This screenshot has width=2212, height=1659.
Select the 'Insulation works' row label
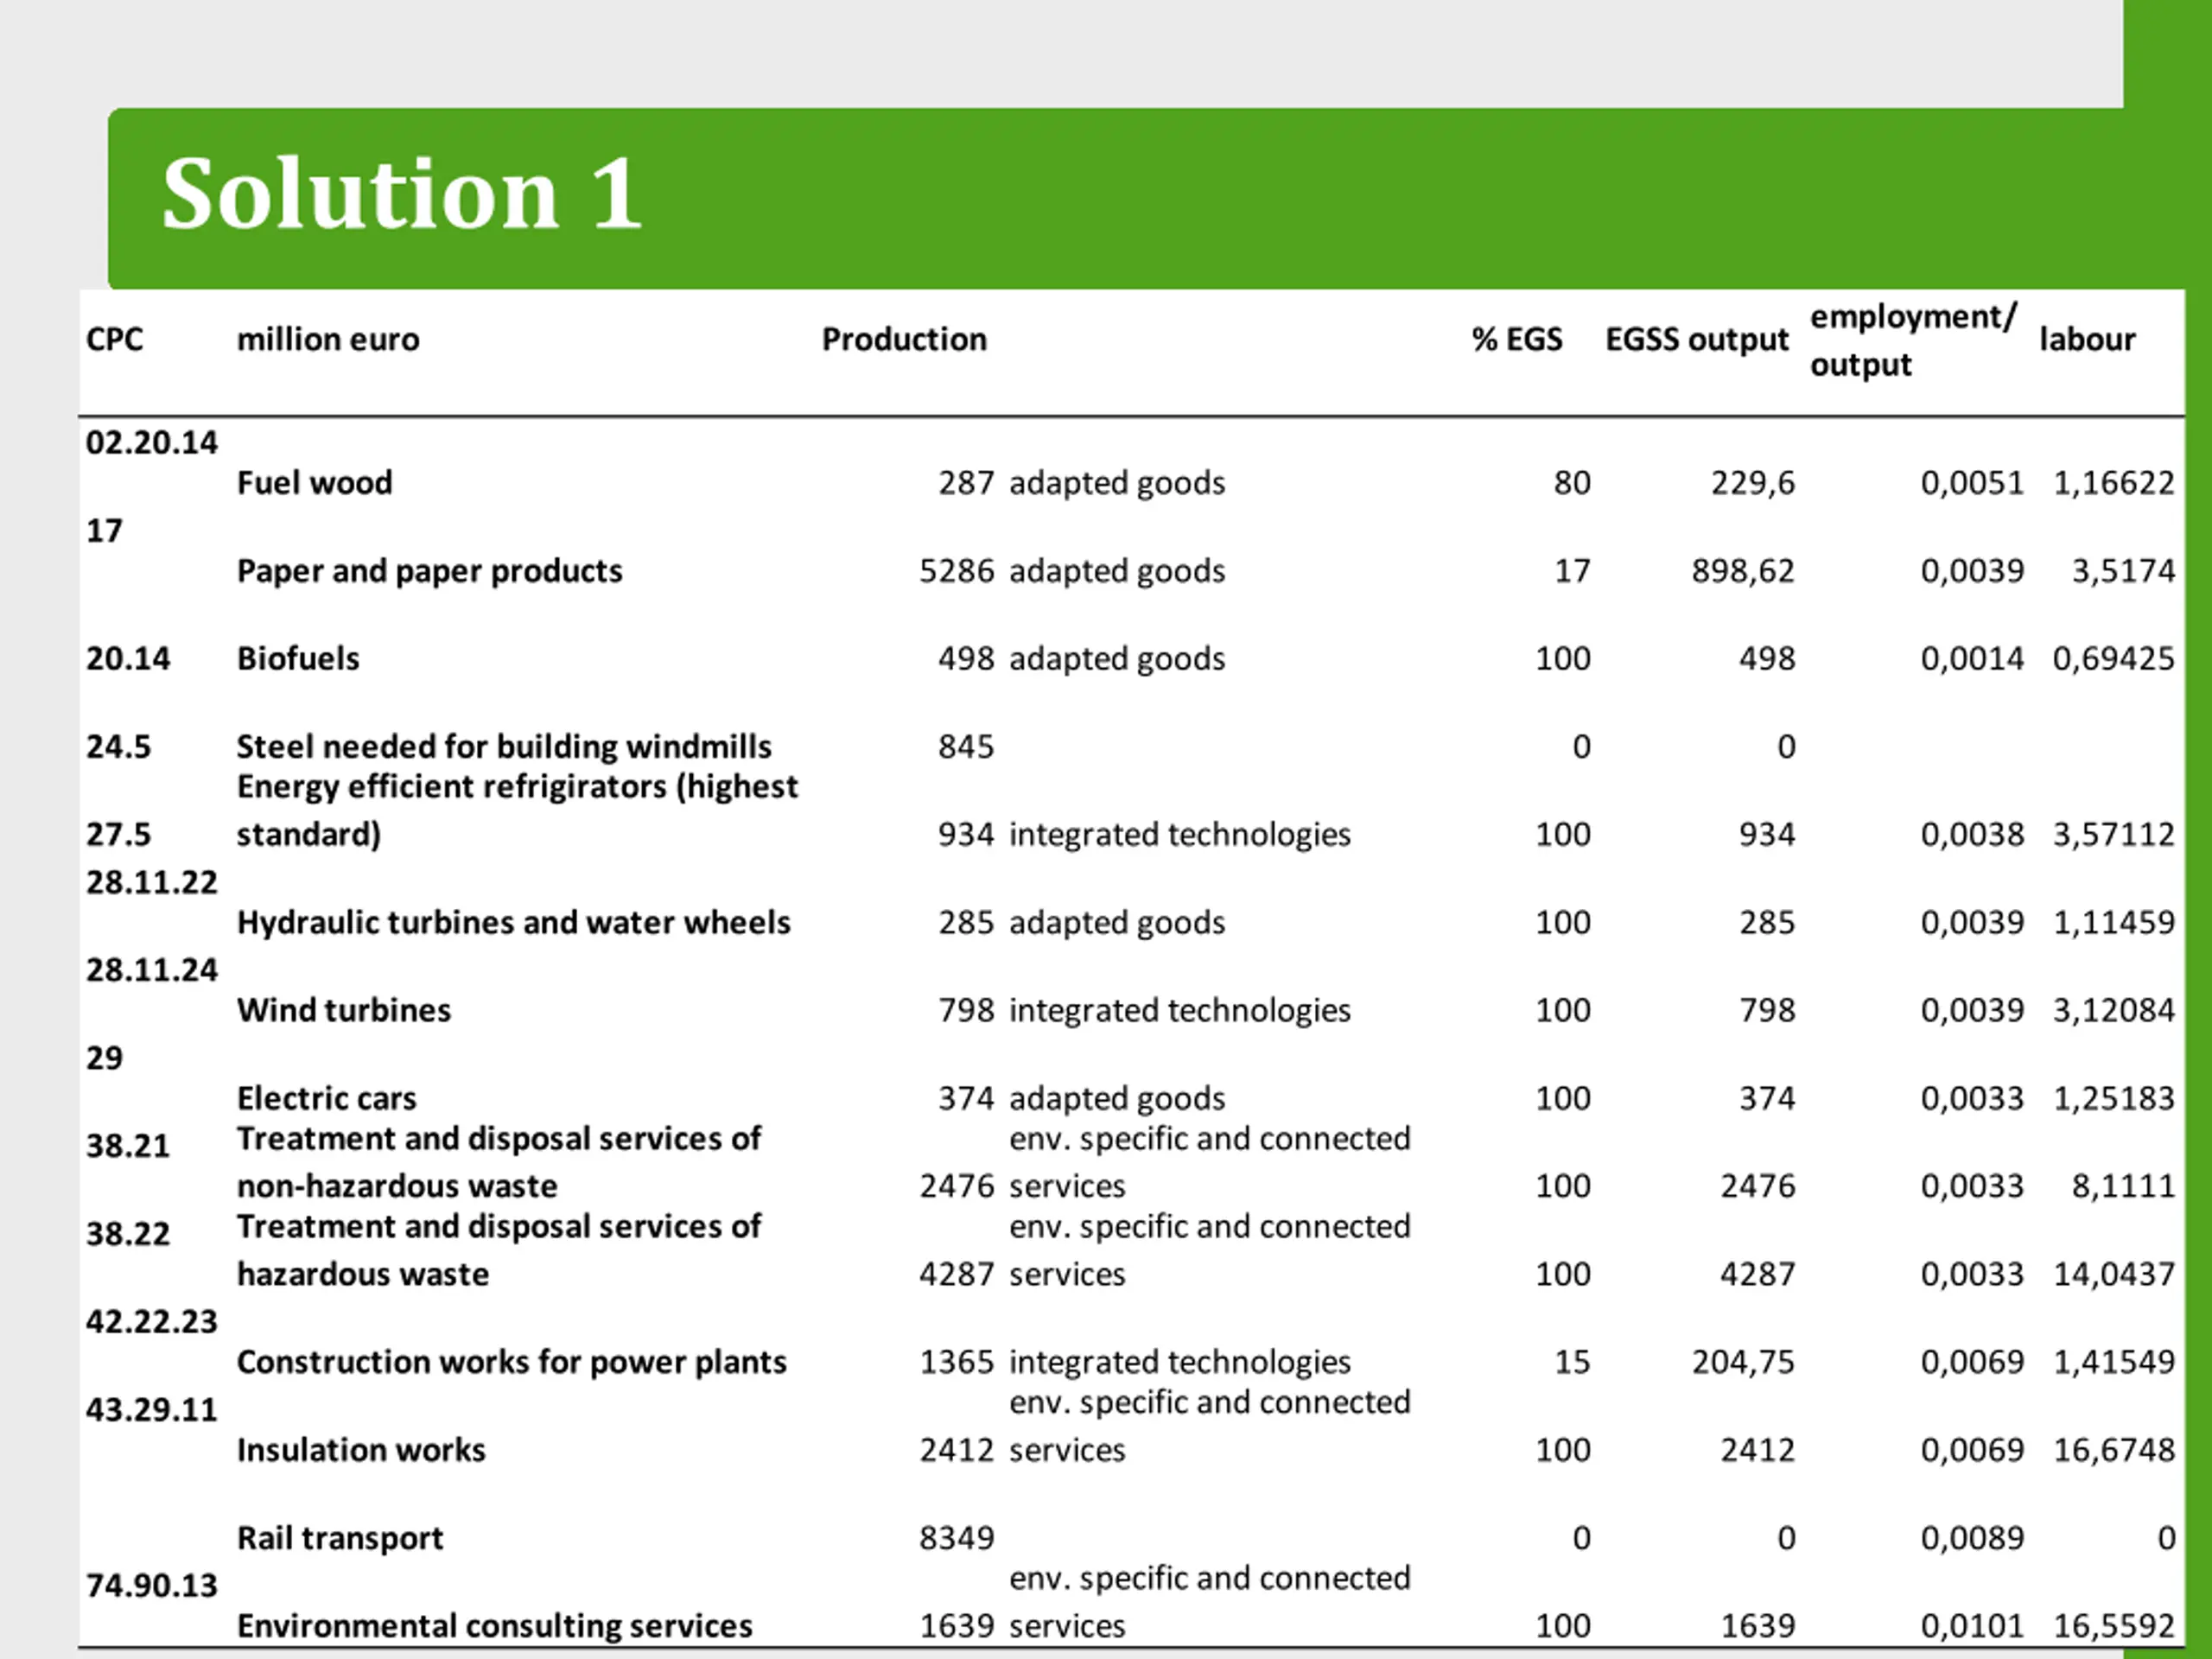pyautogui.click(x=361, y=1450)
